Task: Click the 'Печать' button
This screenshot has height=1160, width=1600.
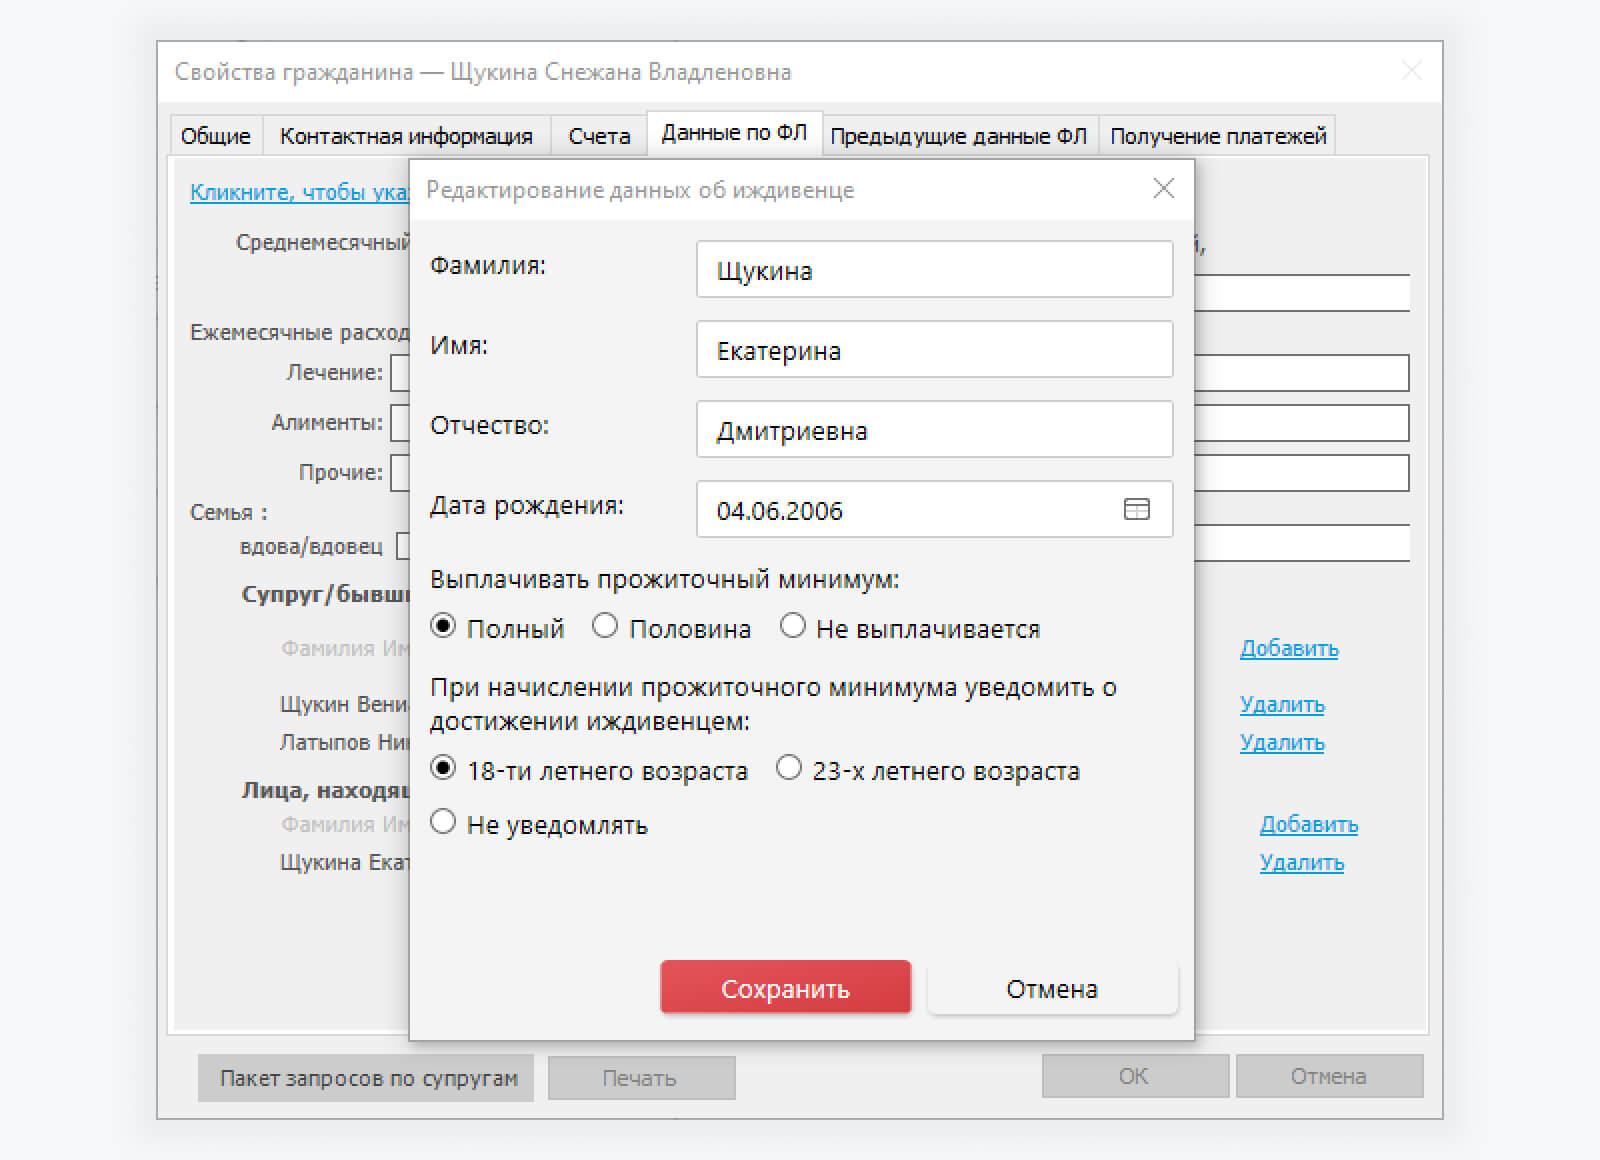Action: pyautogui.click(x=640, y=1078)
